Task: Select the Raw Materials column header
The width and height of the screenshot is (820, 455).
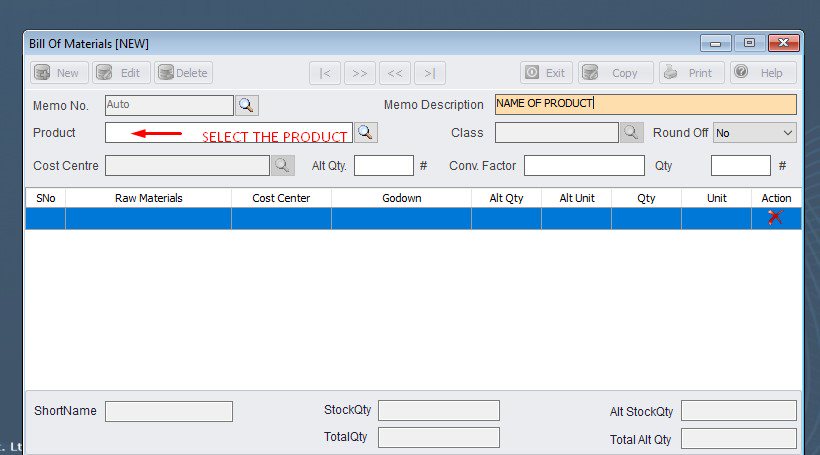Action: (148, 198)
